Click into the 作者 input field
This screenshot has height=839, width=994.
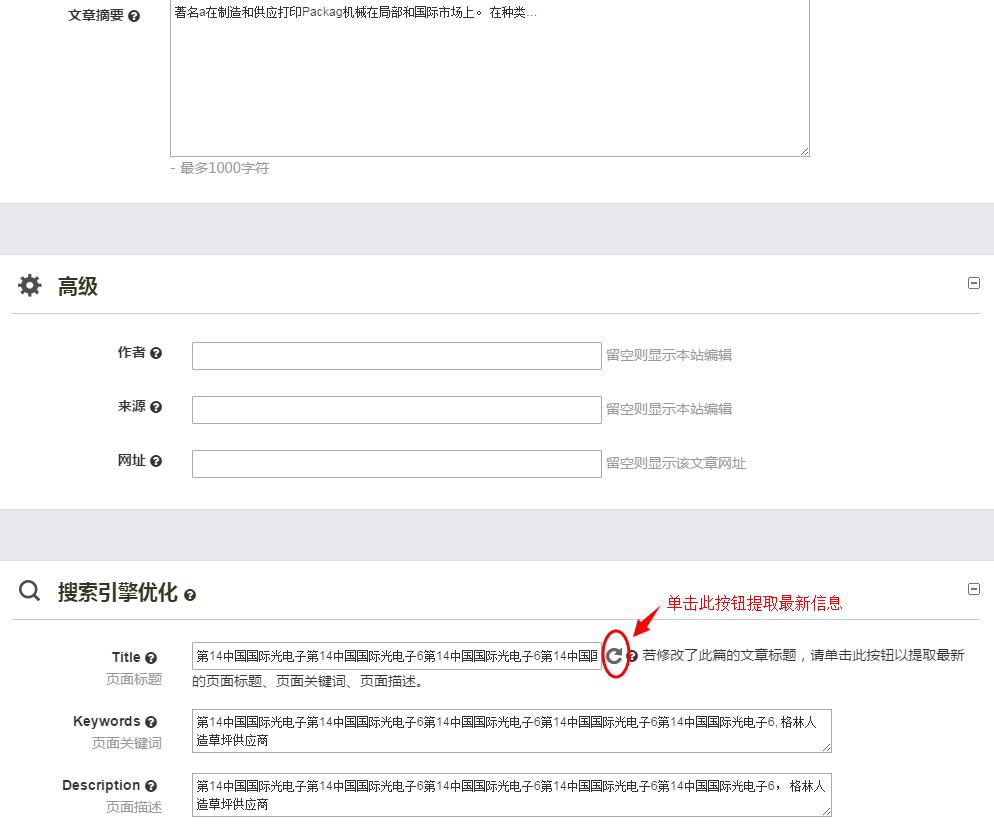coord(396,356)
